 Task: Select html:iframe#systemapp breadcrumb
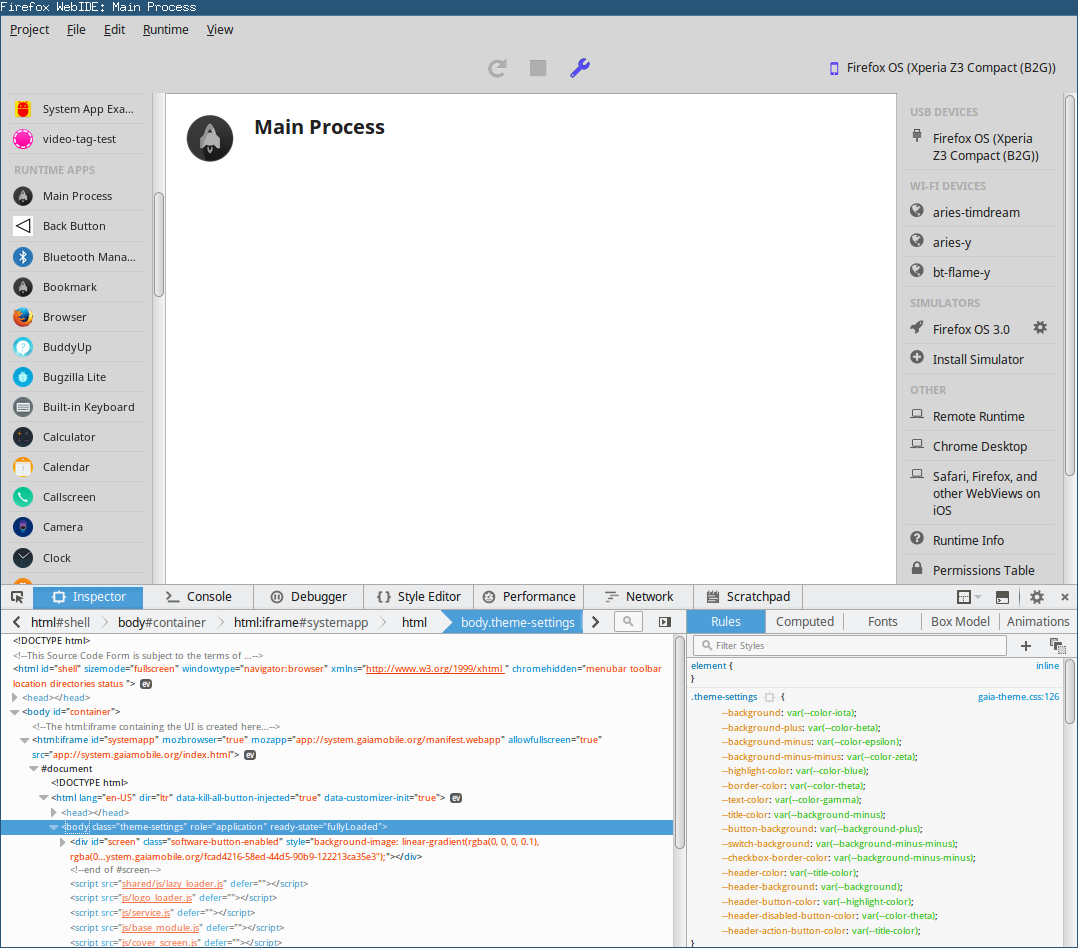coord(300,622)
